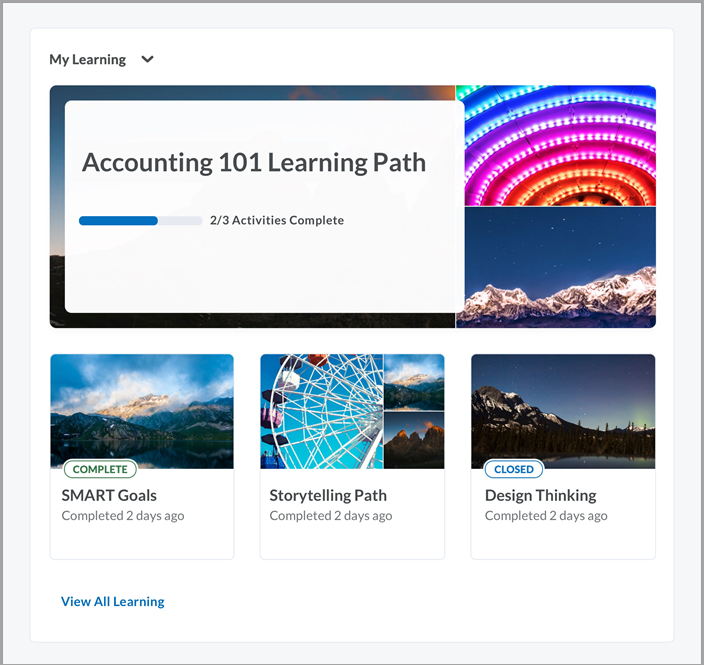
Task: Open the Design Thinking card image
Action: coord(563,411)
